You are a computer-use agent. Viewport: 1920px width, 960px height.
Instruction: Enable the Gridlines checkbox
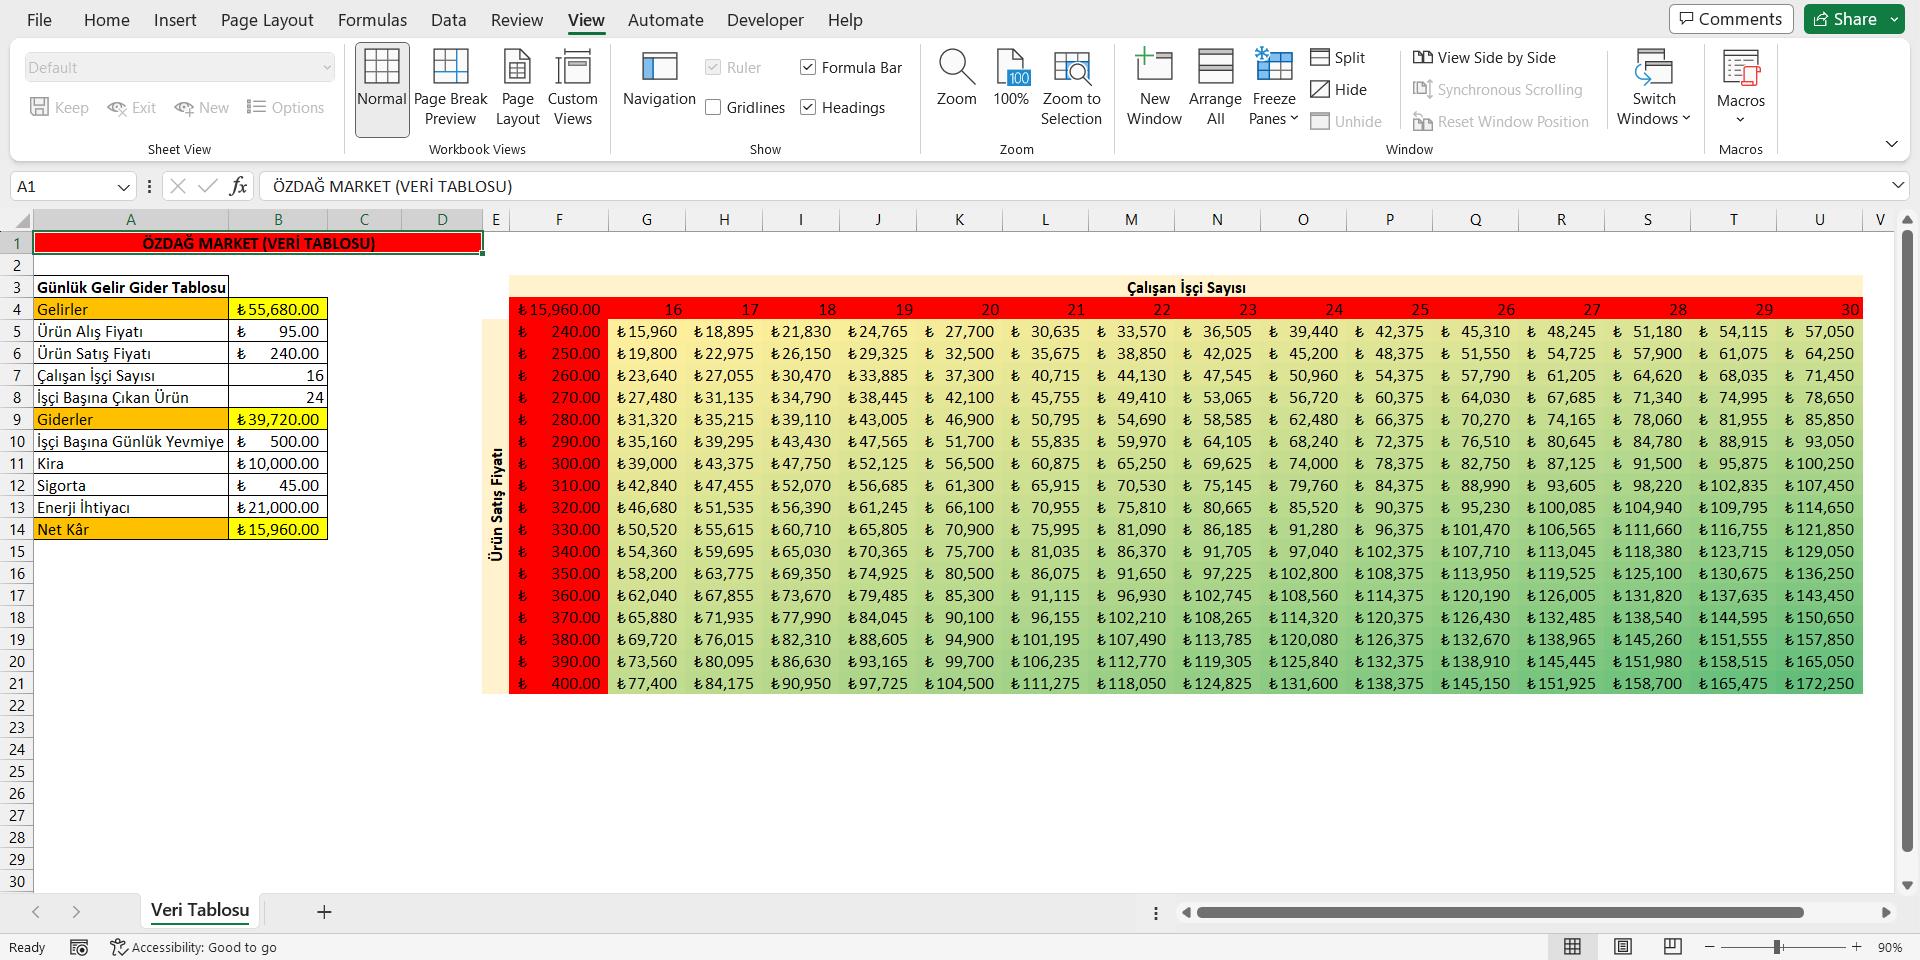(714, 108)
